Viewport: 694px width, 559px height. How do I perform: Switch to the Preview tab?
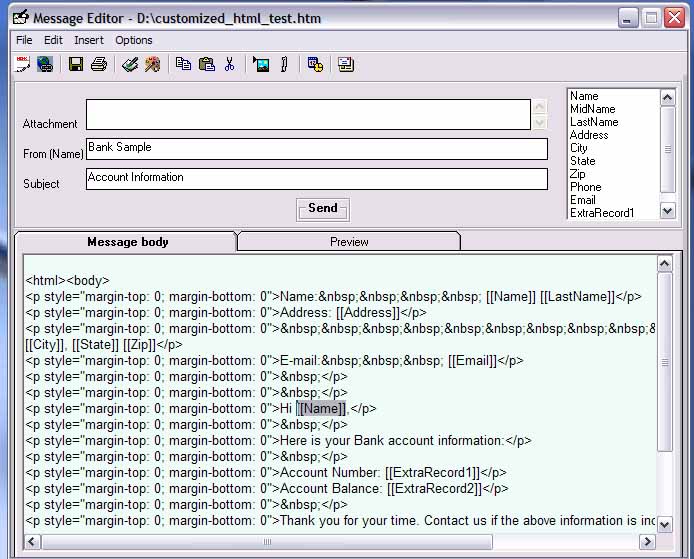(349, 242)
